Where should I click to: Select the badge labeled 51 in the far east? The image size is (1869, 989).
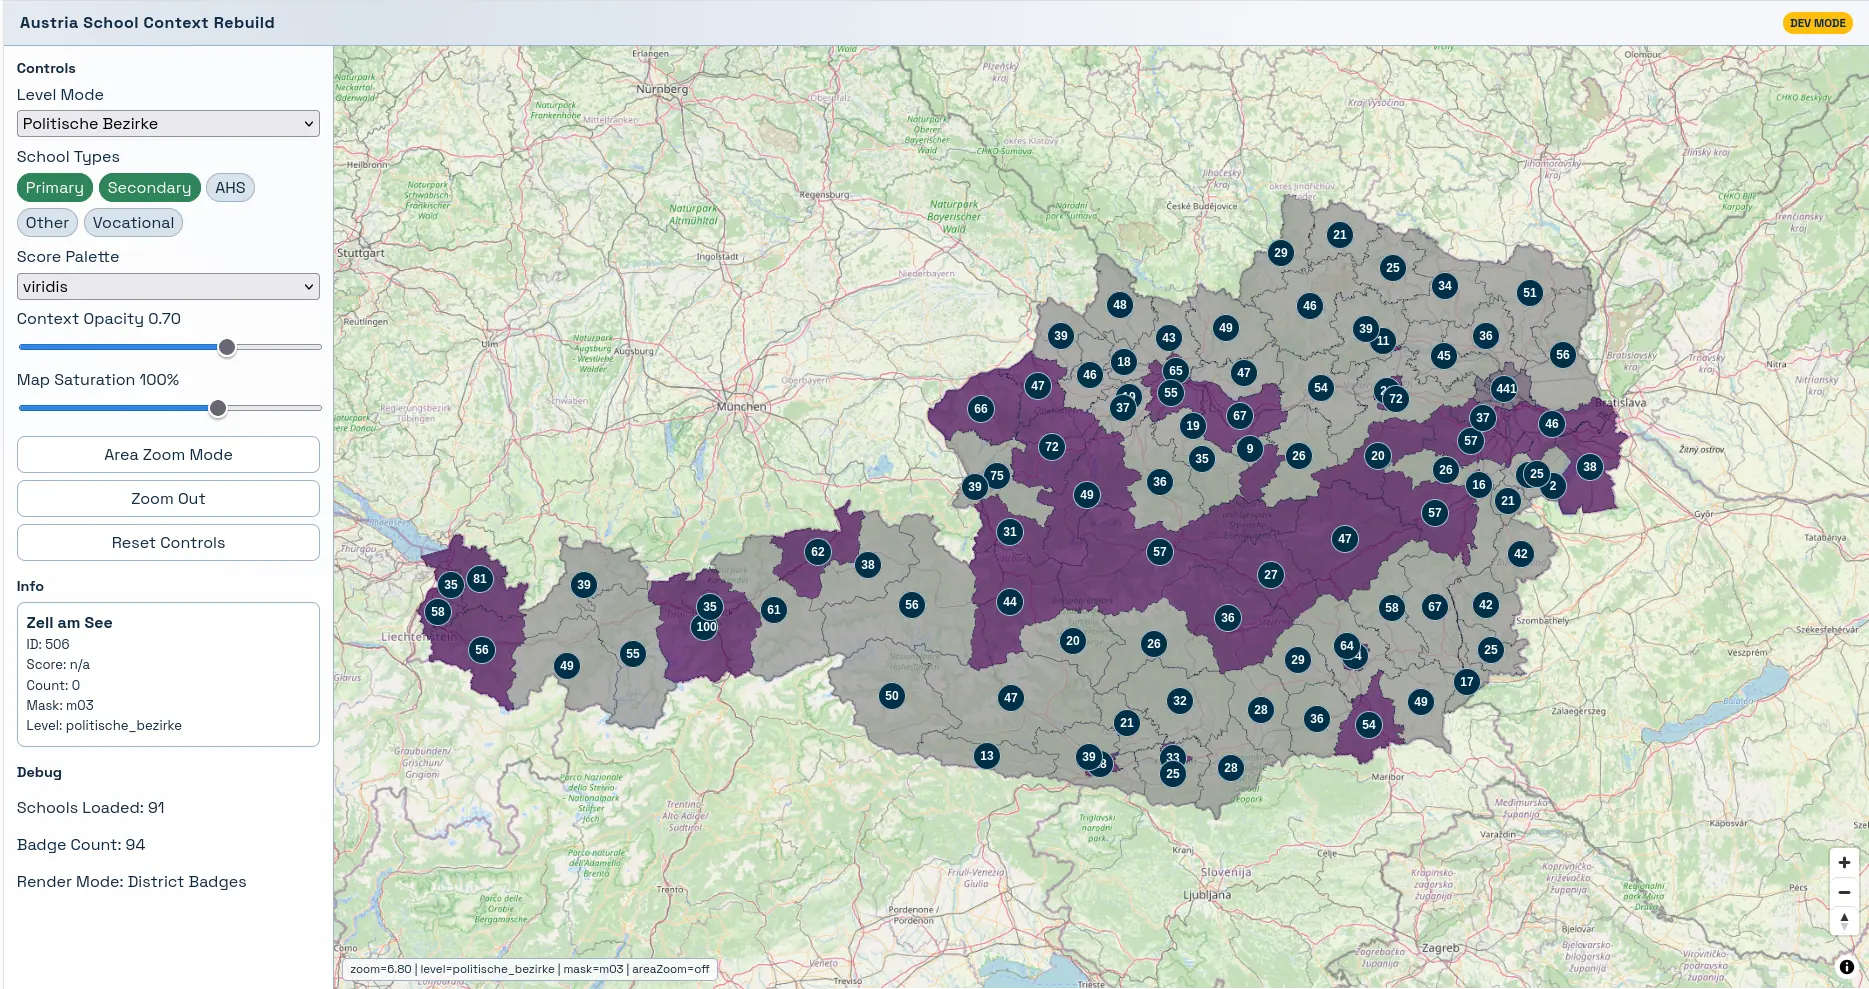(x=1529, y=293)
